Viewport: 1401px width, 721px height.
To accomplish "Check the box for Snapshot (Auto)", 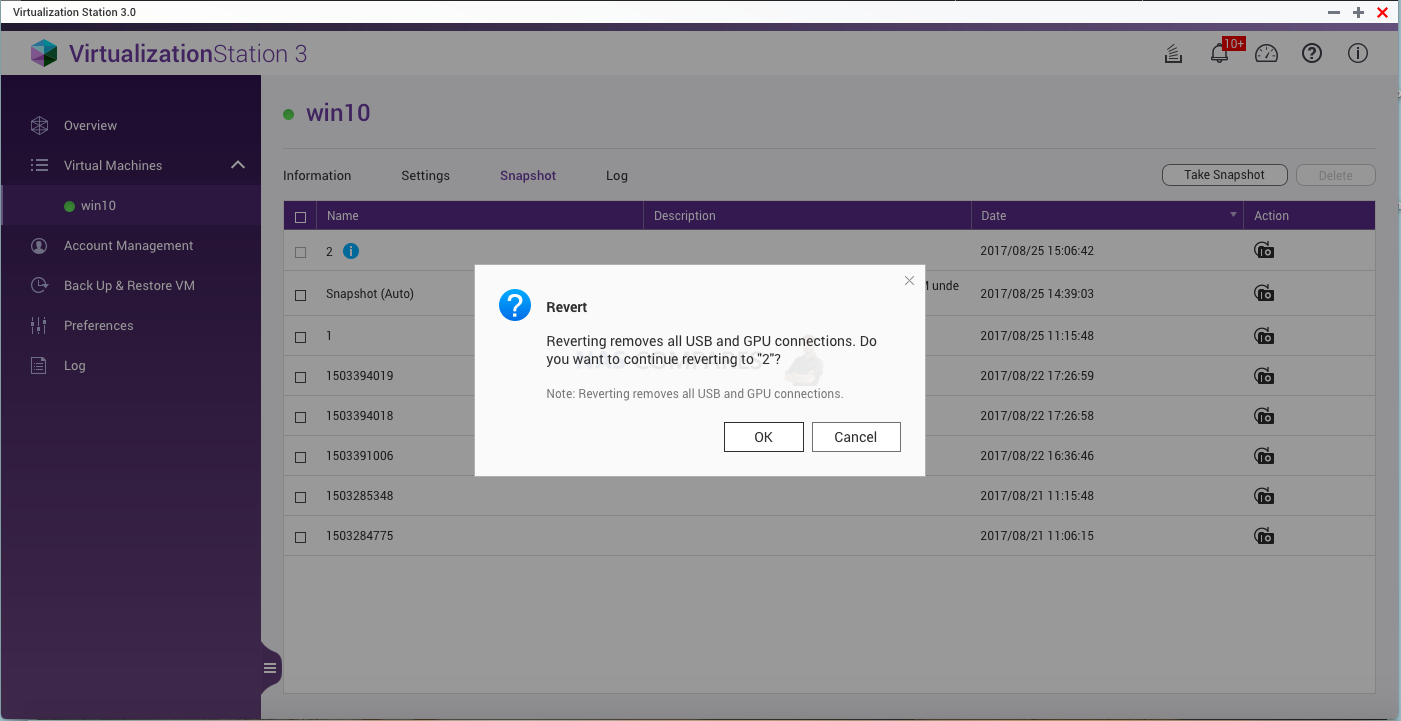I will pyautogui.click(x=300, y=295).
